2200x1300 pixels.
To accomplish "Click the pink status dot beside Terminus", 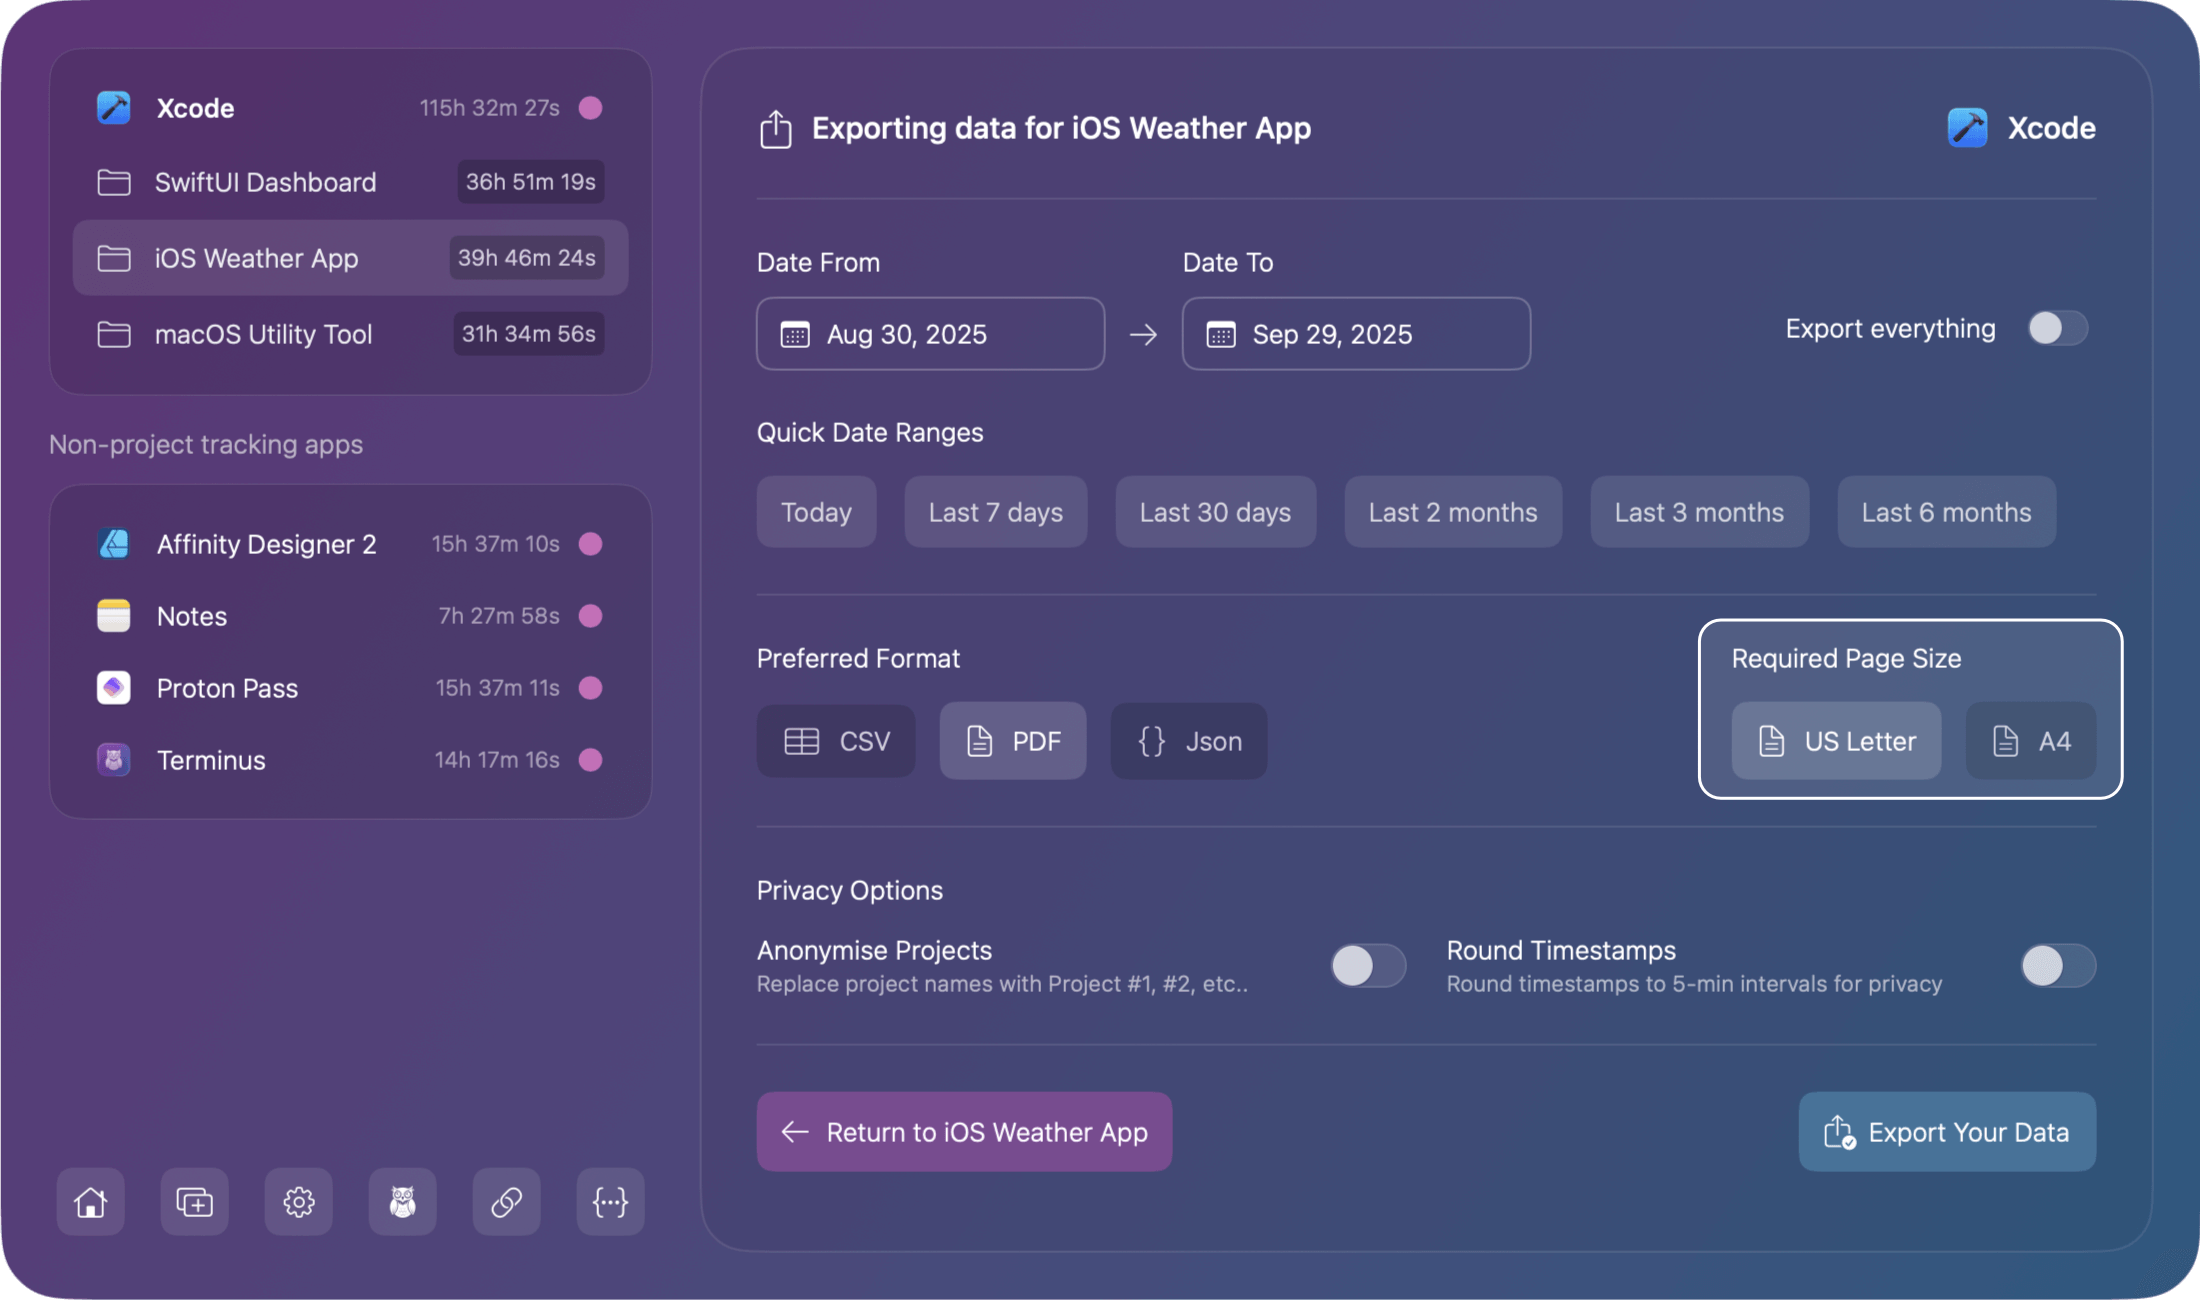I will coord(591,760).
